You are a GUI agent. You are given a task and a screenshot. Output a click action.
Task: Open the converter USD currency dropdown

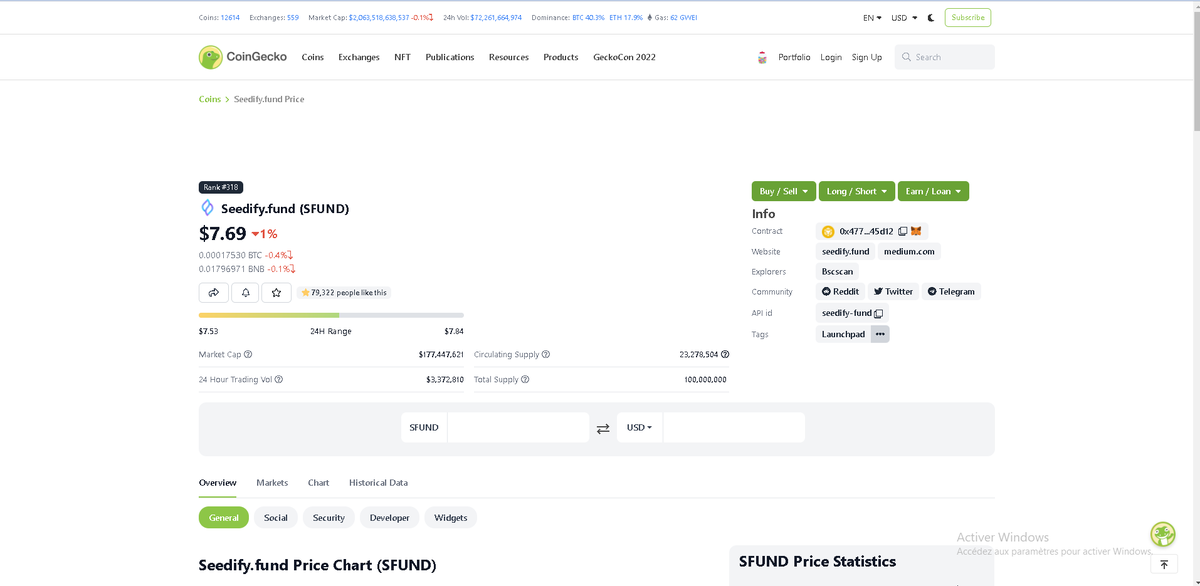[640, 427]
